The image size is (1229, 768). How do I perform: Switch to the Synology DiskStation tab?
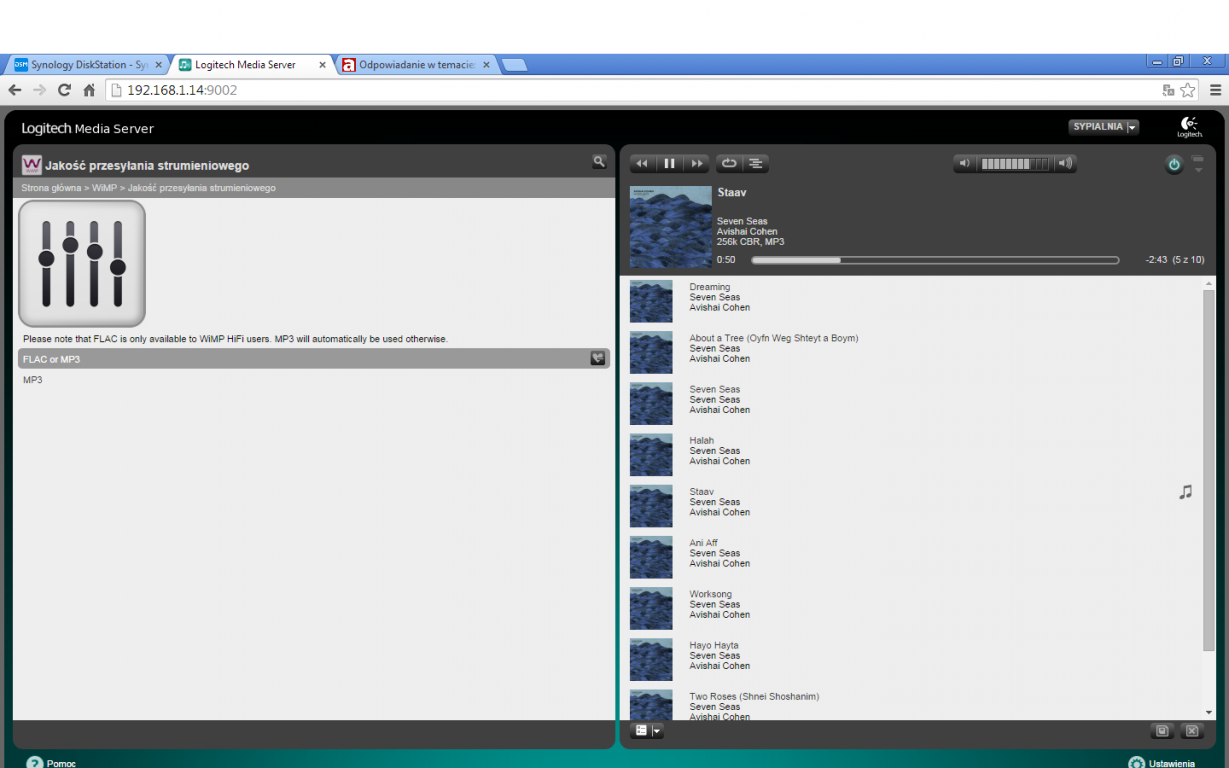pyautogui.click(x=86, y=65)
